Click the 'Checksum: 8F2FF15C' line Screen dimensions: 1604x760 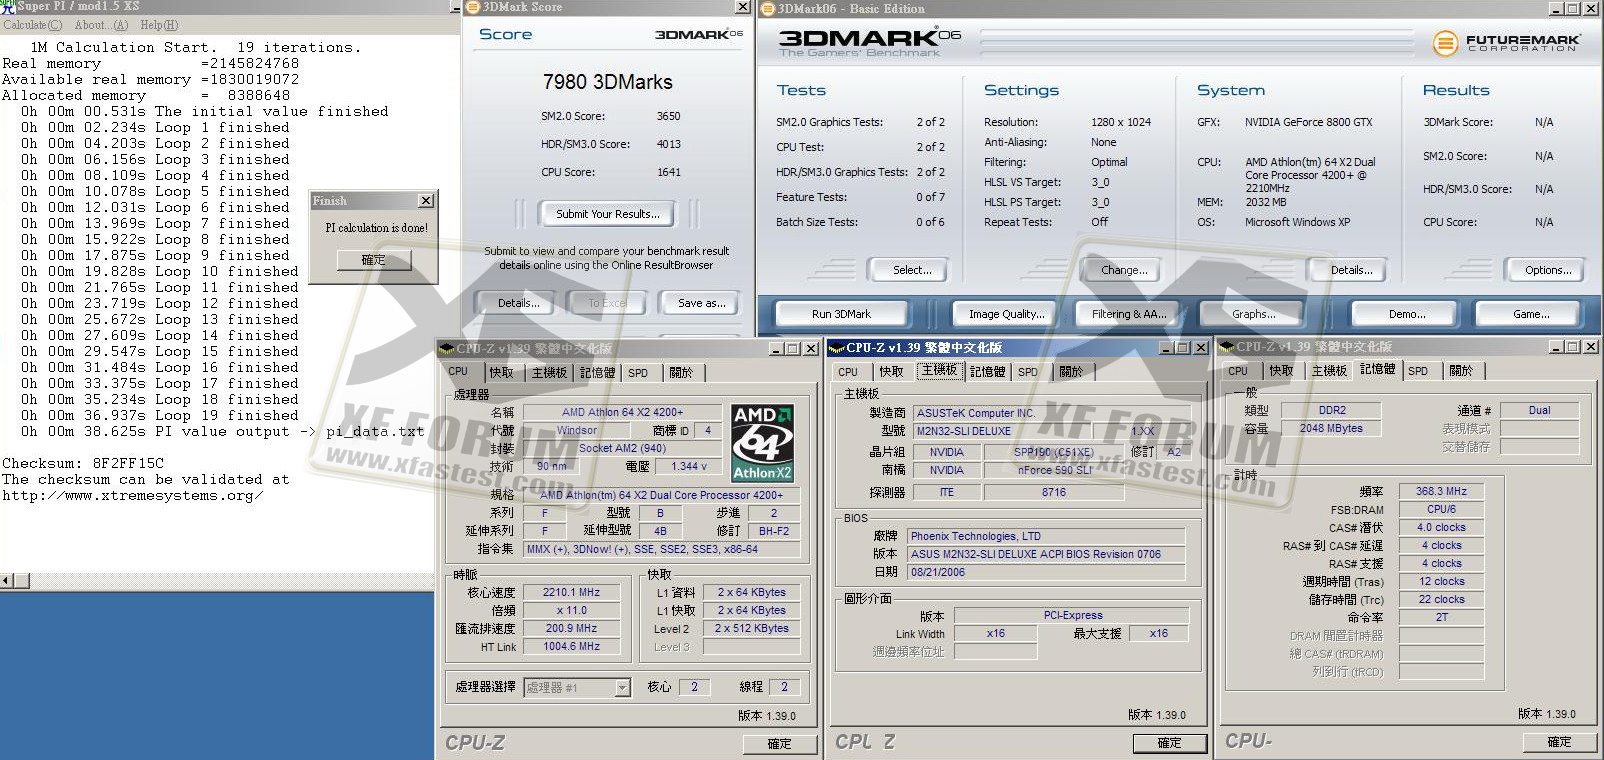point(83,464)
